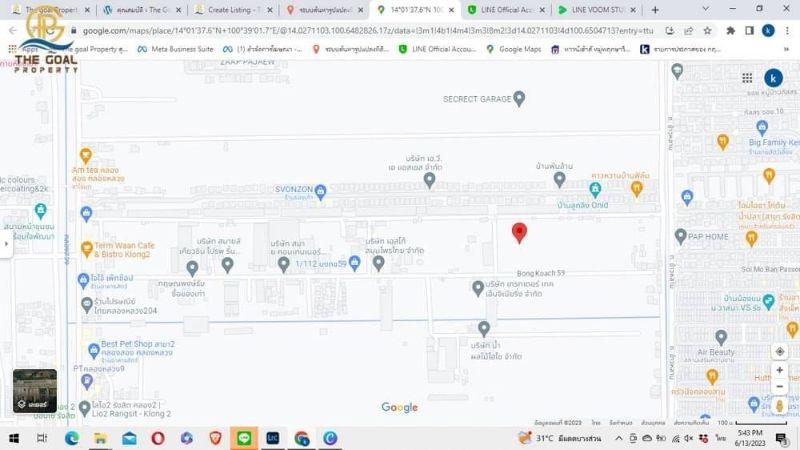Expand the bookmarks overflow chevron
Screen dimensions: 800x450
pos(786,49)
